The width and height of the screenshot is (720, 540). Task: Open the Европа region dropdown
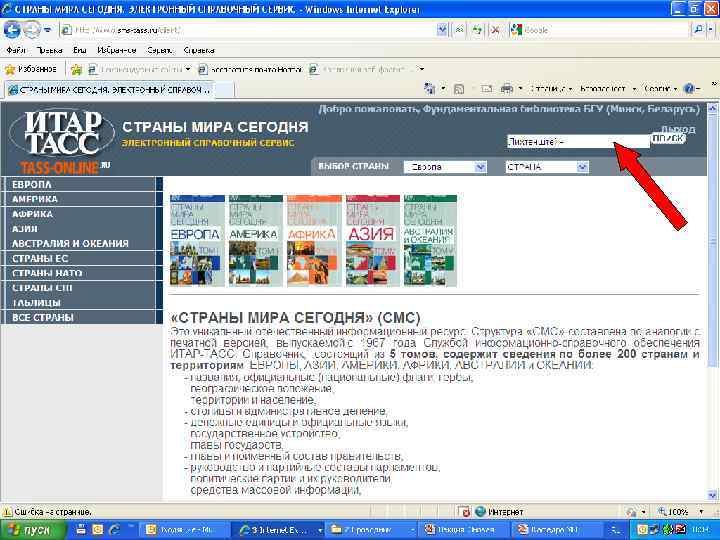(x=445, y=167)
